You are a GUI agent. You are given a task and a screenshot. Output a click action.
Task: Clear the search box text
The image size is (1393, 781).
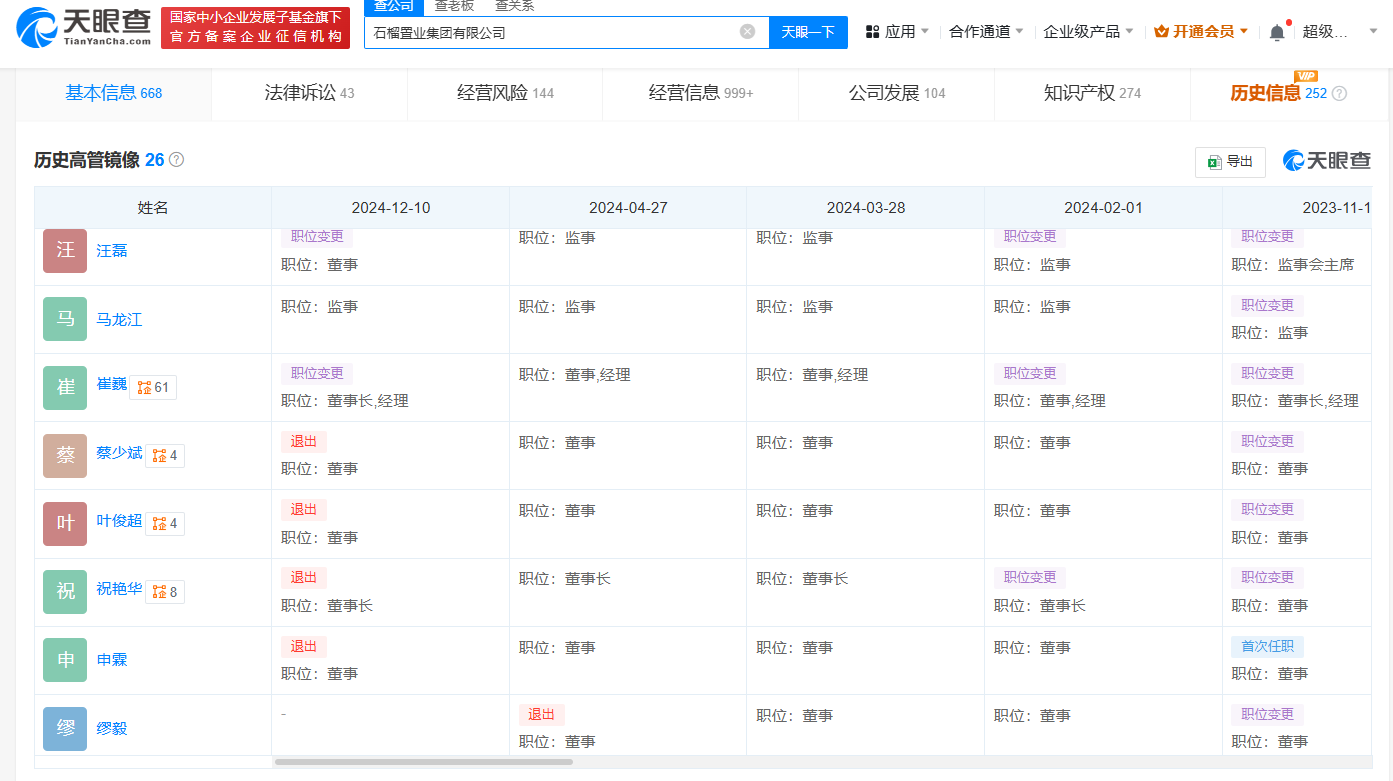747,32
